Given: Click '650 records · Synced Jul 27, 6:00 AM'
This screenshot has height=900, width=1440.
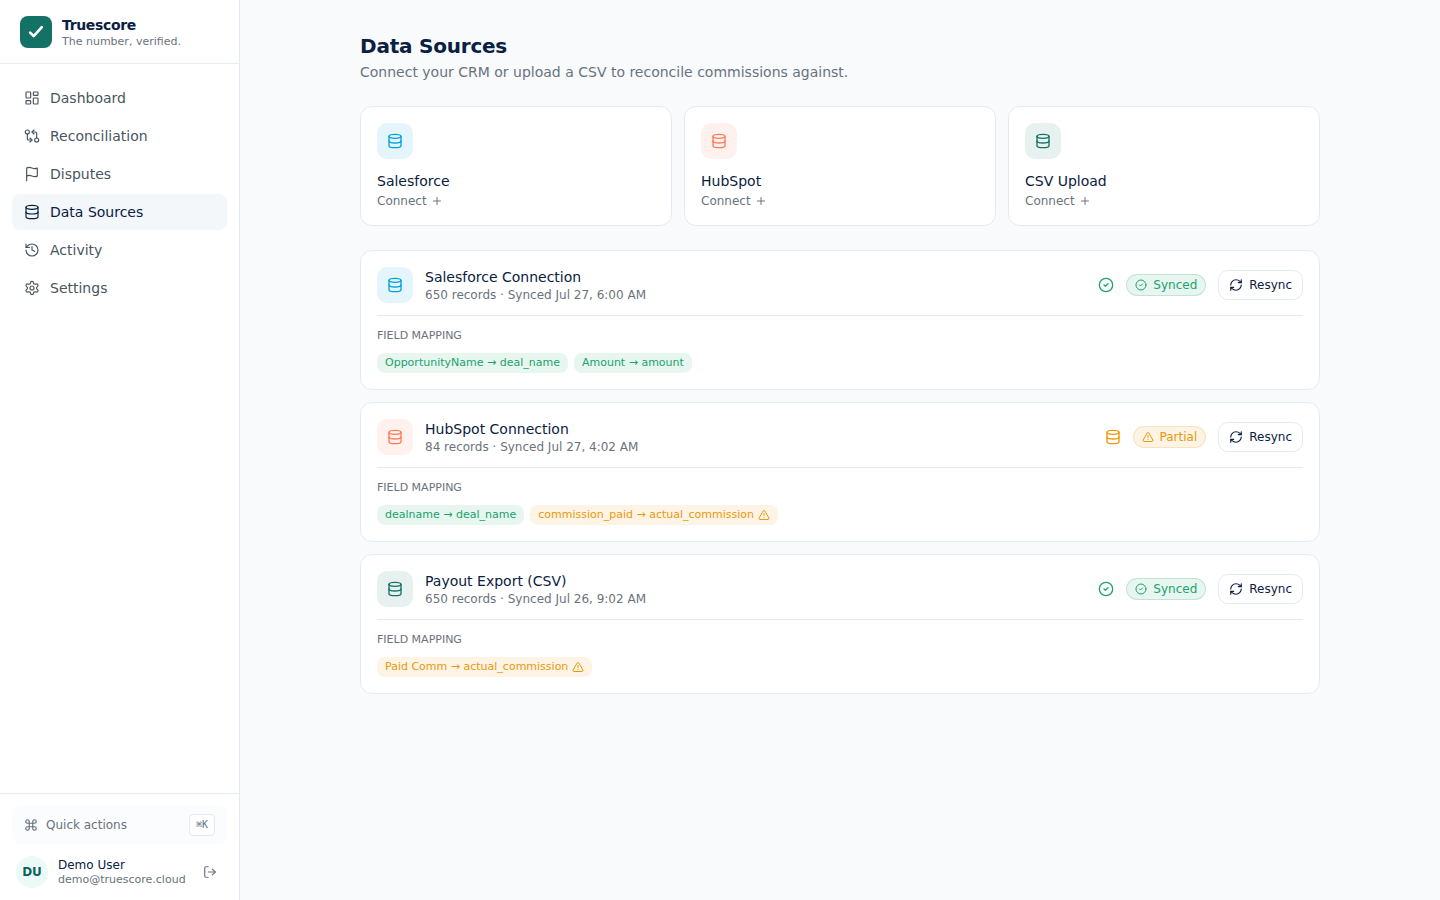Looking at the screenshot, I should tap(536, 295).
